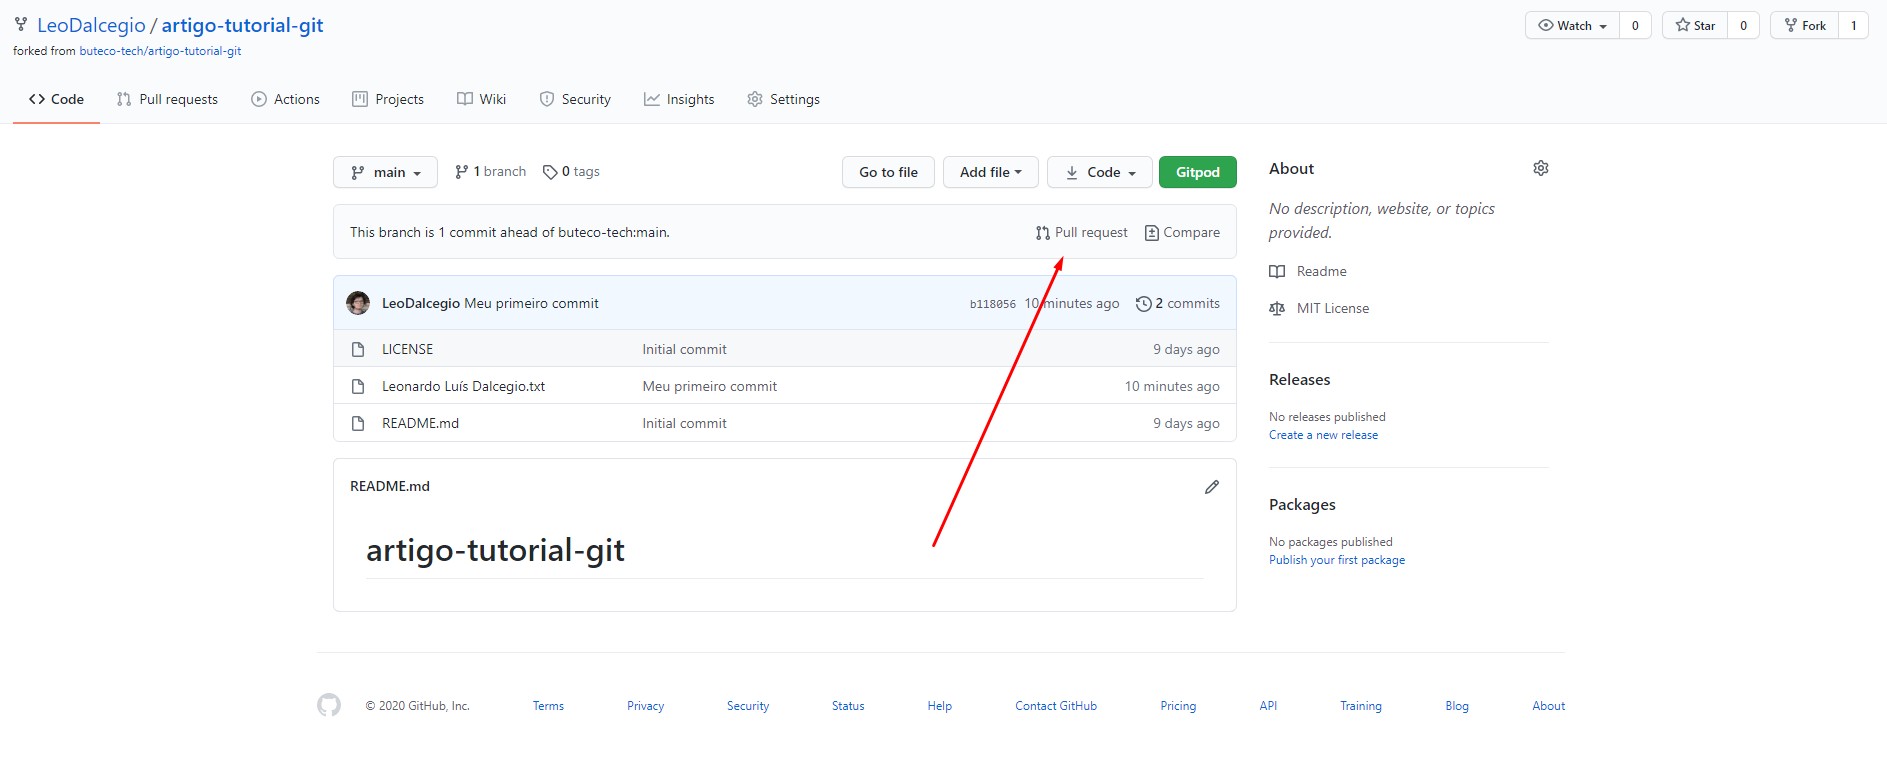Open the footer Terms link
This screenshot has height=775, width=1887.
pos(548,706)
